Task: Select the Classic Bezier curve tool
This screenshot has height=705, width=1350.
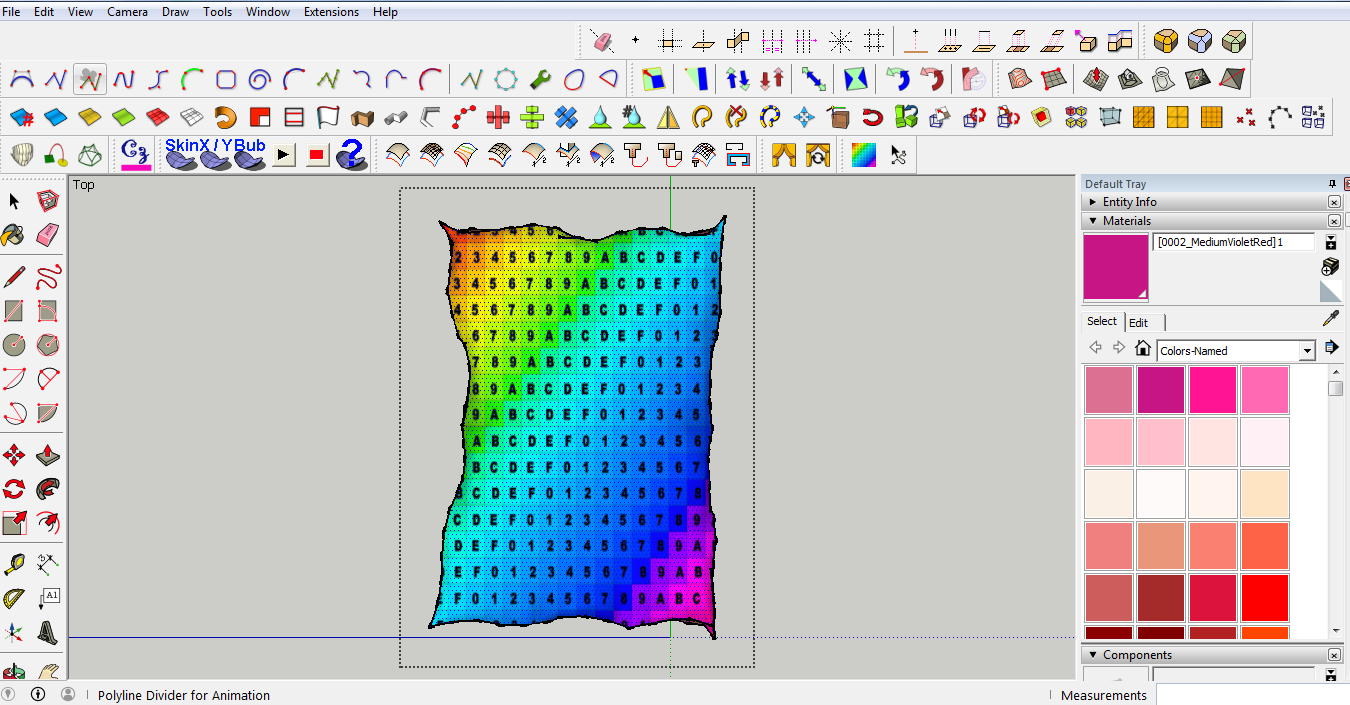Action: coord(22,78)
